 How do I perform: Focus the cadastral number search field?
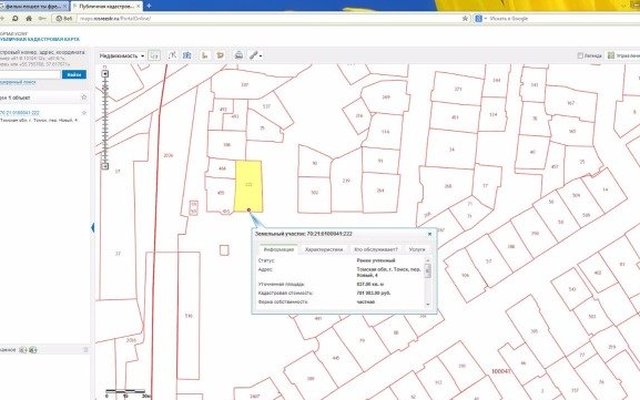(30, 74)
